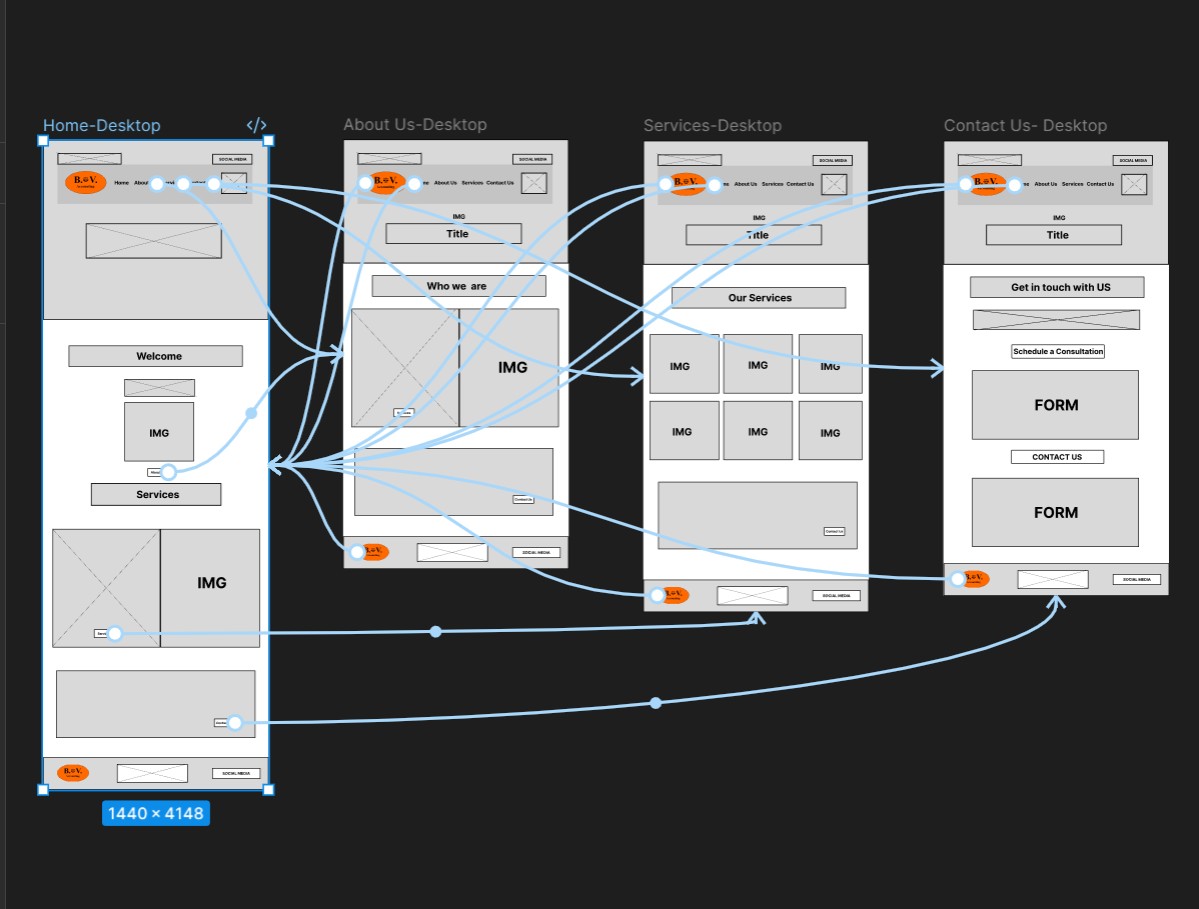Select the B.&V. logo in About Us-Desktop header
Screen dimensions: 1199x909
click(385, 183)
